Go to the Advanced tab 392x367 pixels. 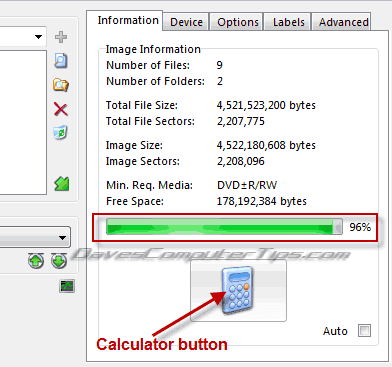(x=343, y=22)
